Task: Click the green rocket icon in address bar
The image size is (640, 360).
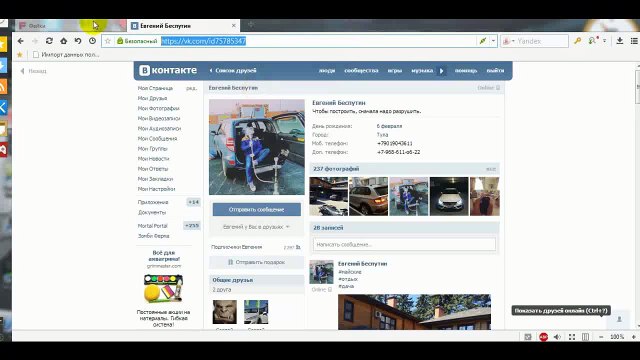Action: click(x=483, y=41)
